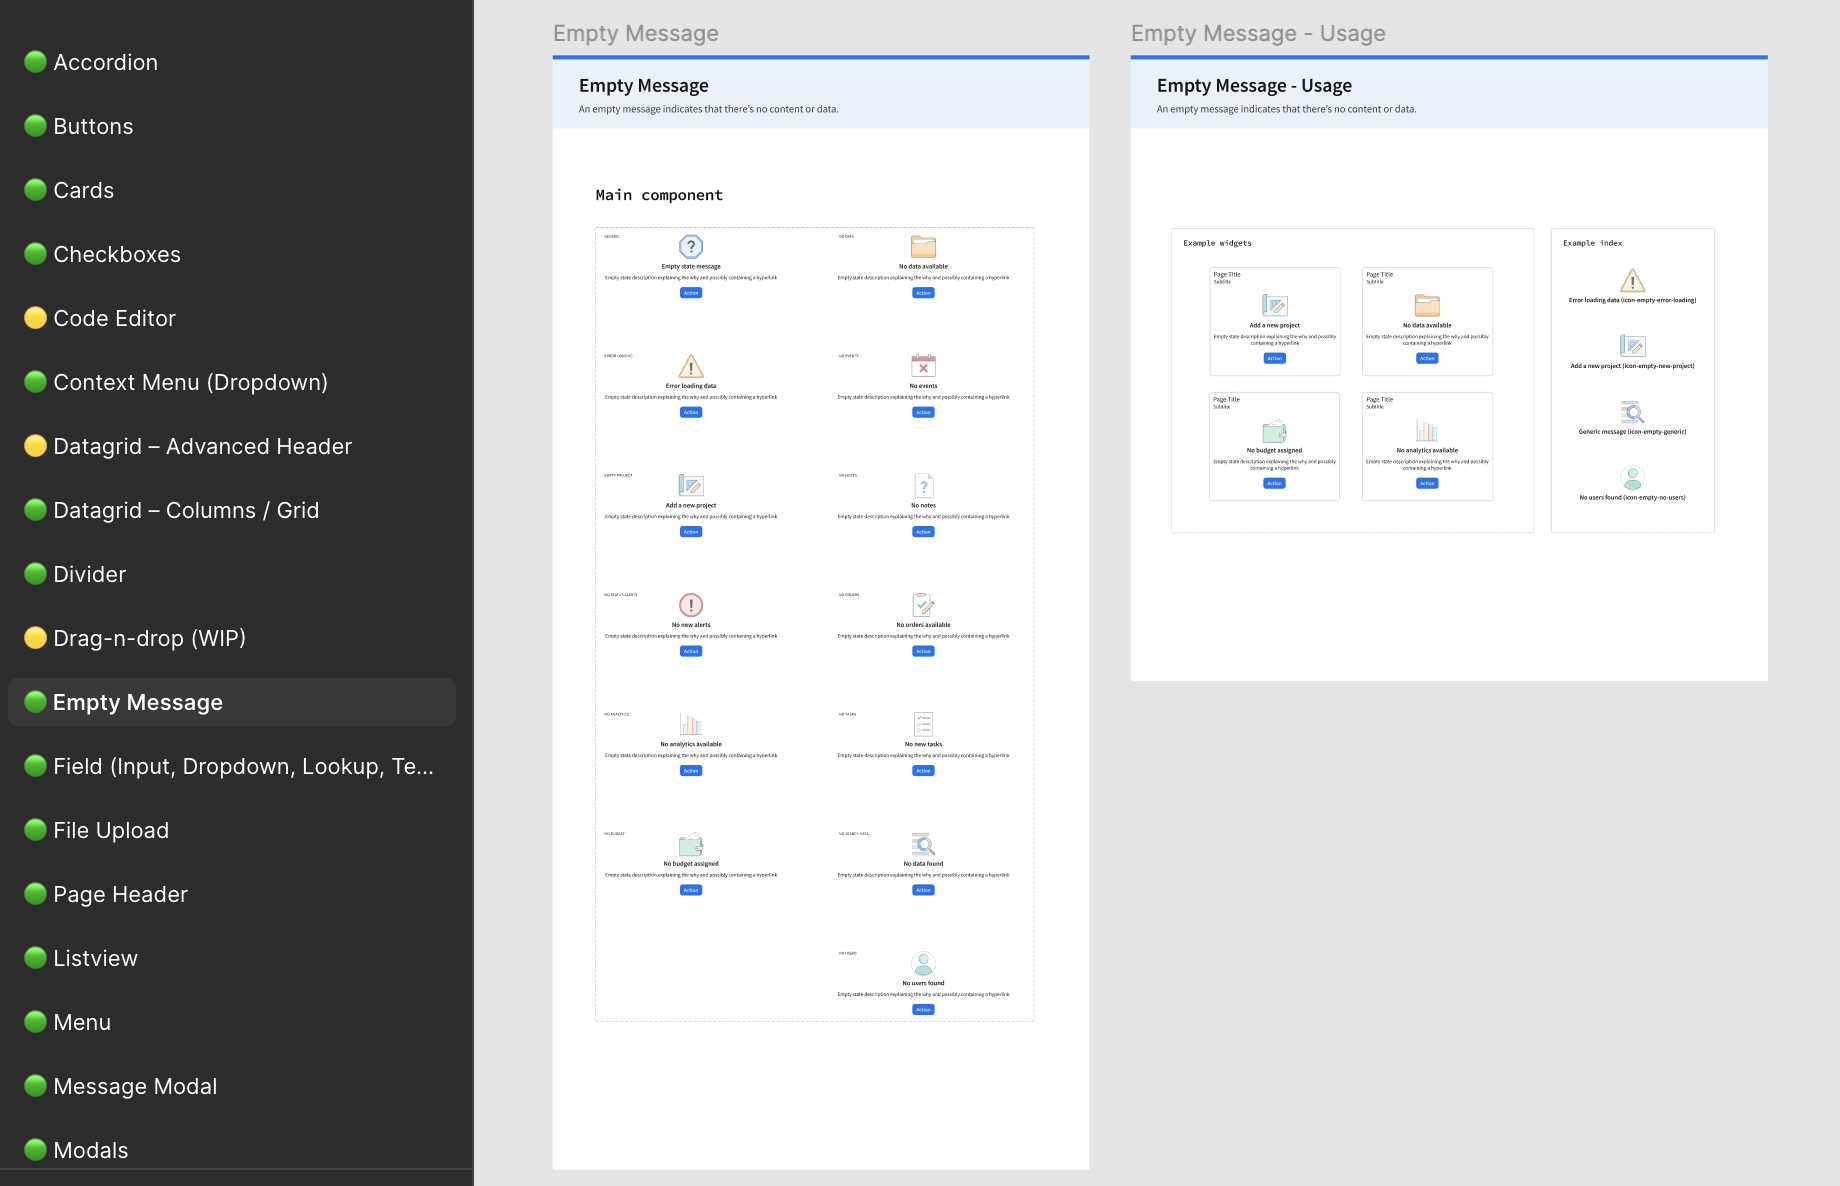This screenshot has height=1186, width=1840.
Task: Switch to the Cards page
Action: click(232, 190)
